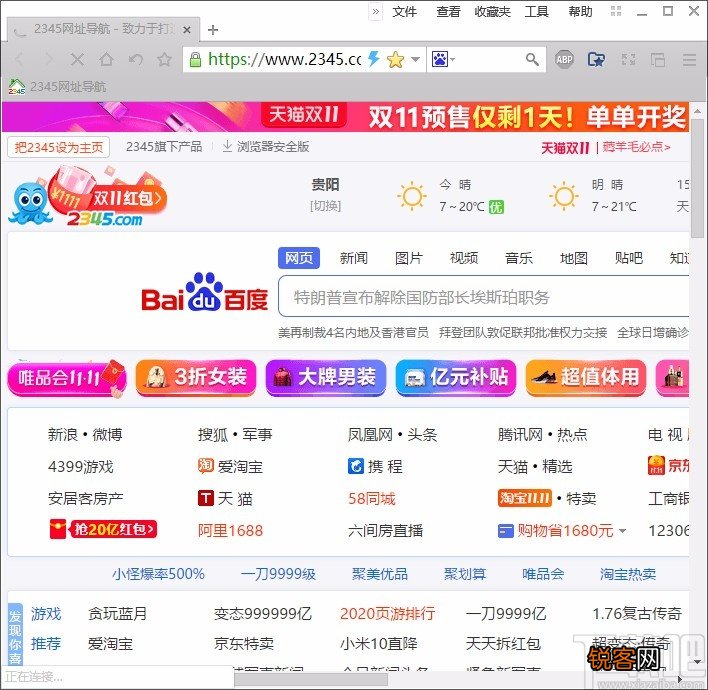
Task: Click the undo restore-tab icon
Action: point(135,59)
